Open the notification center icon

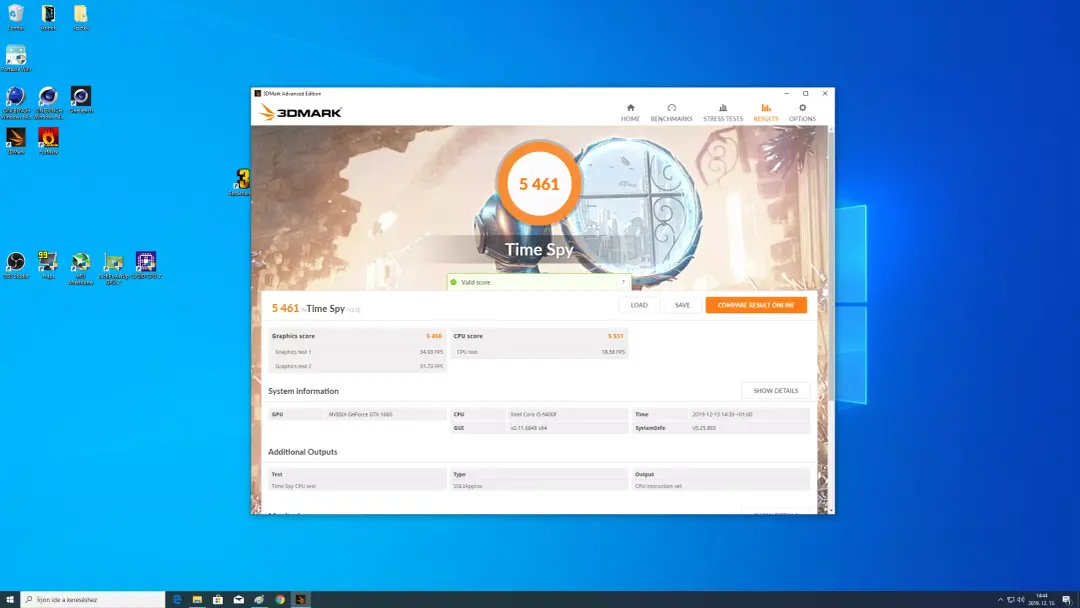(x=1066, y=600)
